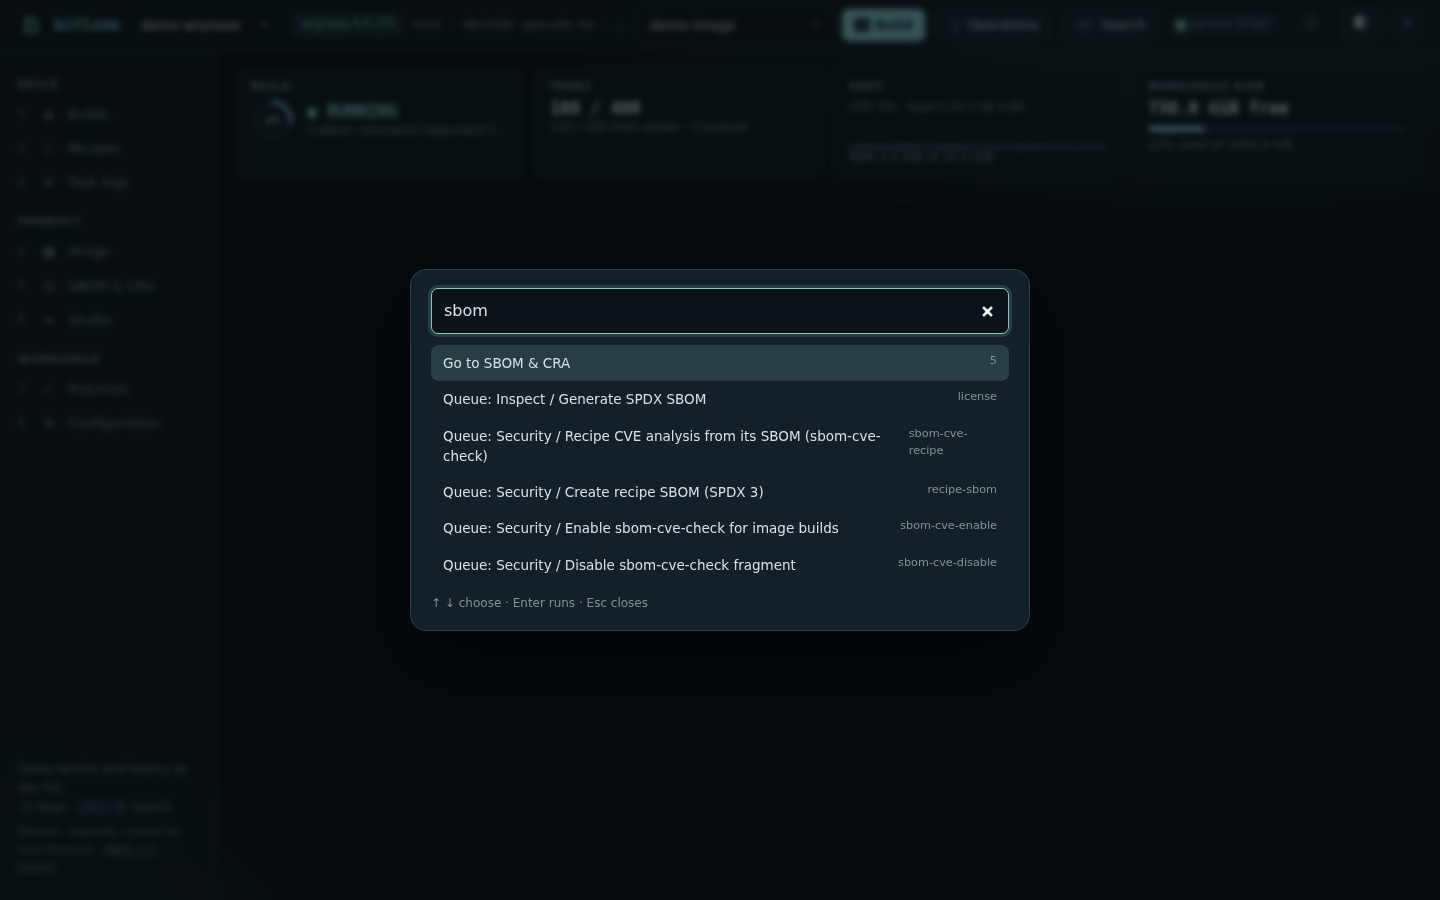Open Search in the top bar
The height and width of the screenshot is (900, 1440).
[1111, 25]
